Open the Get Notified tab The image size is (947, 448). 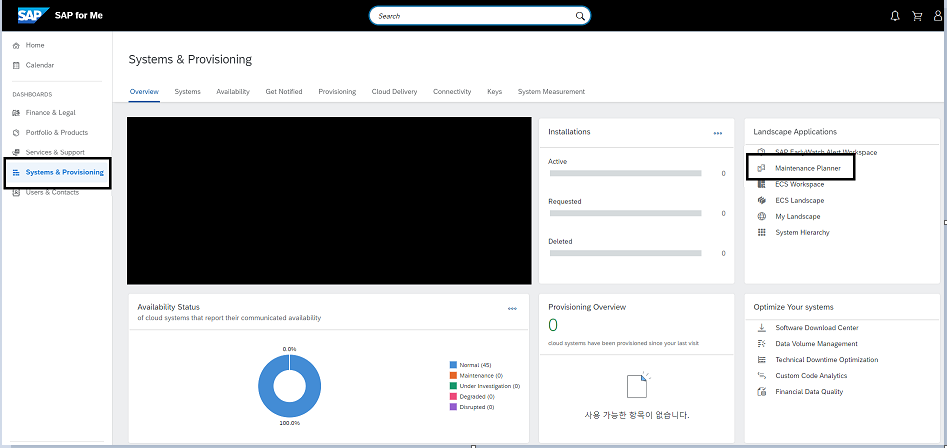pyautogui.click(x=284, y=92)
